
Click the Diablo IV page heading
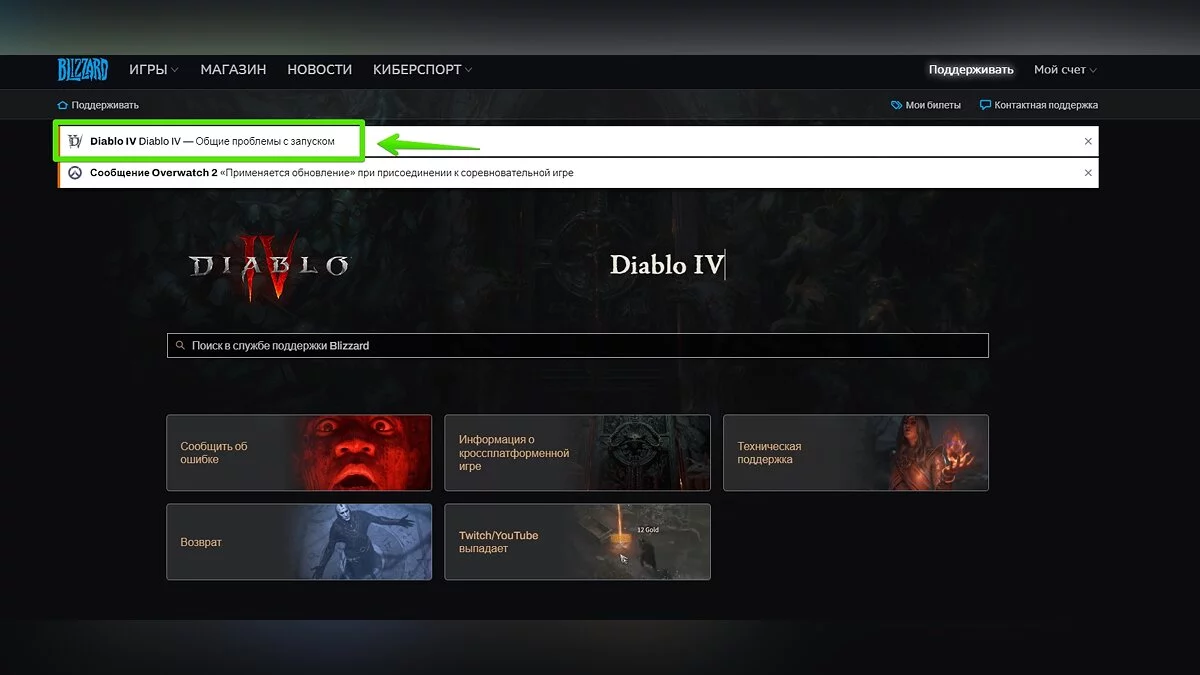[667, 265]
